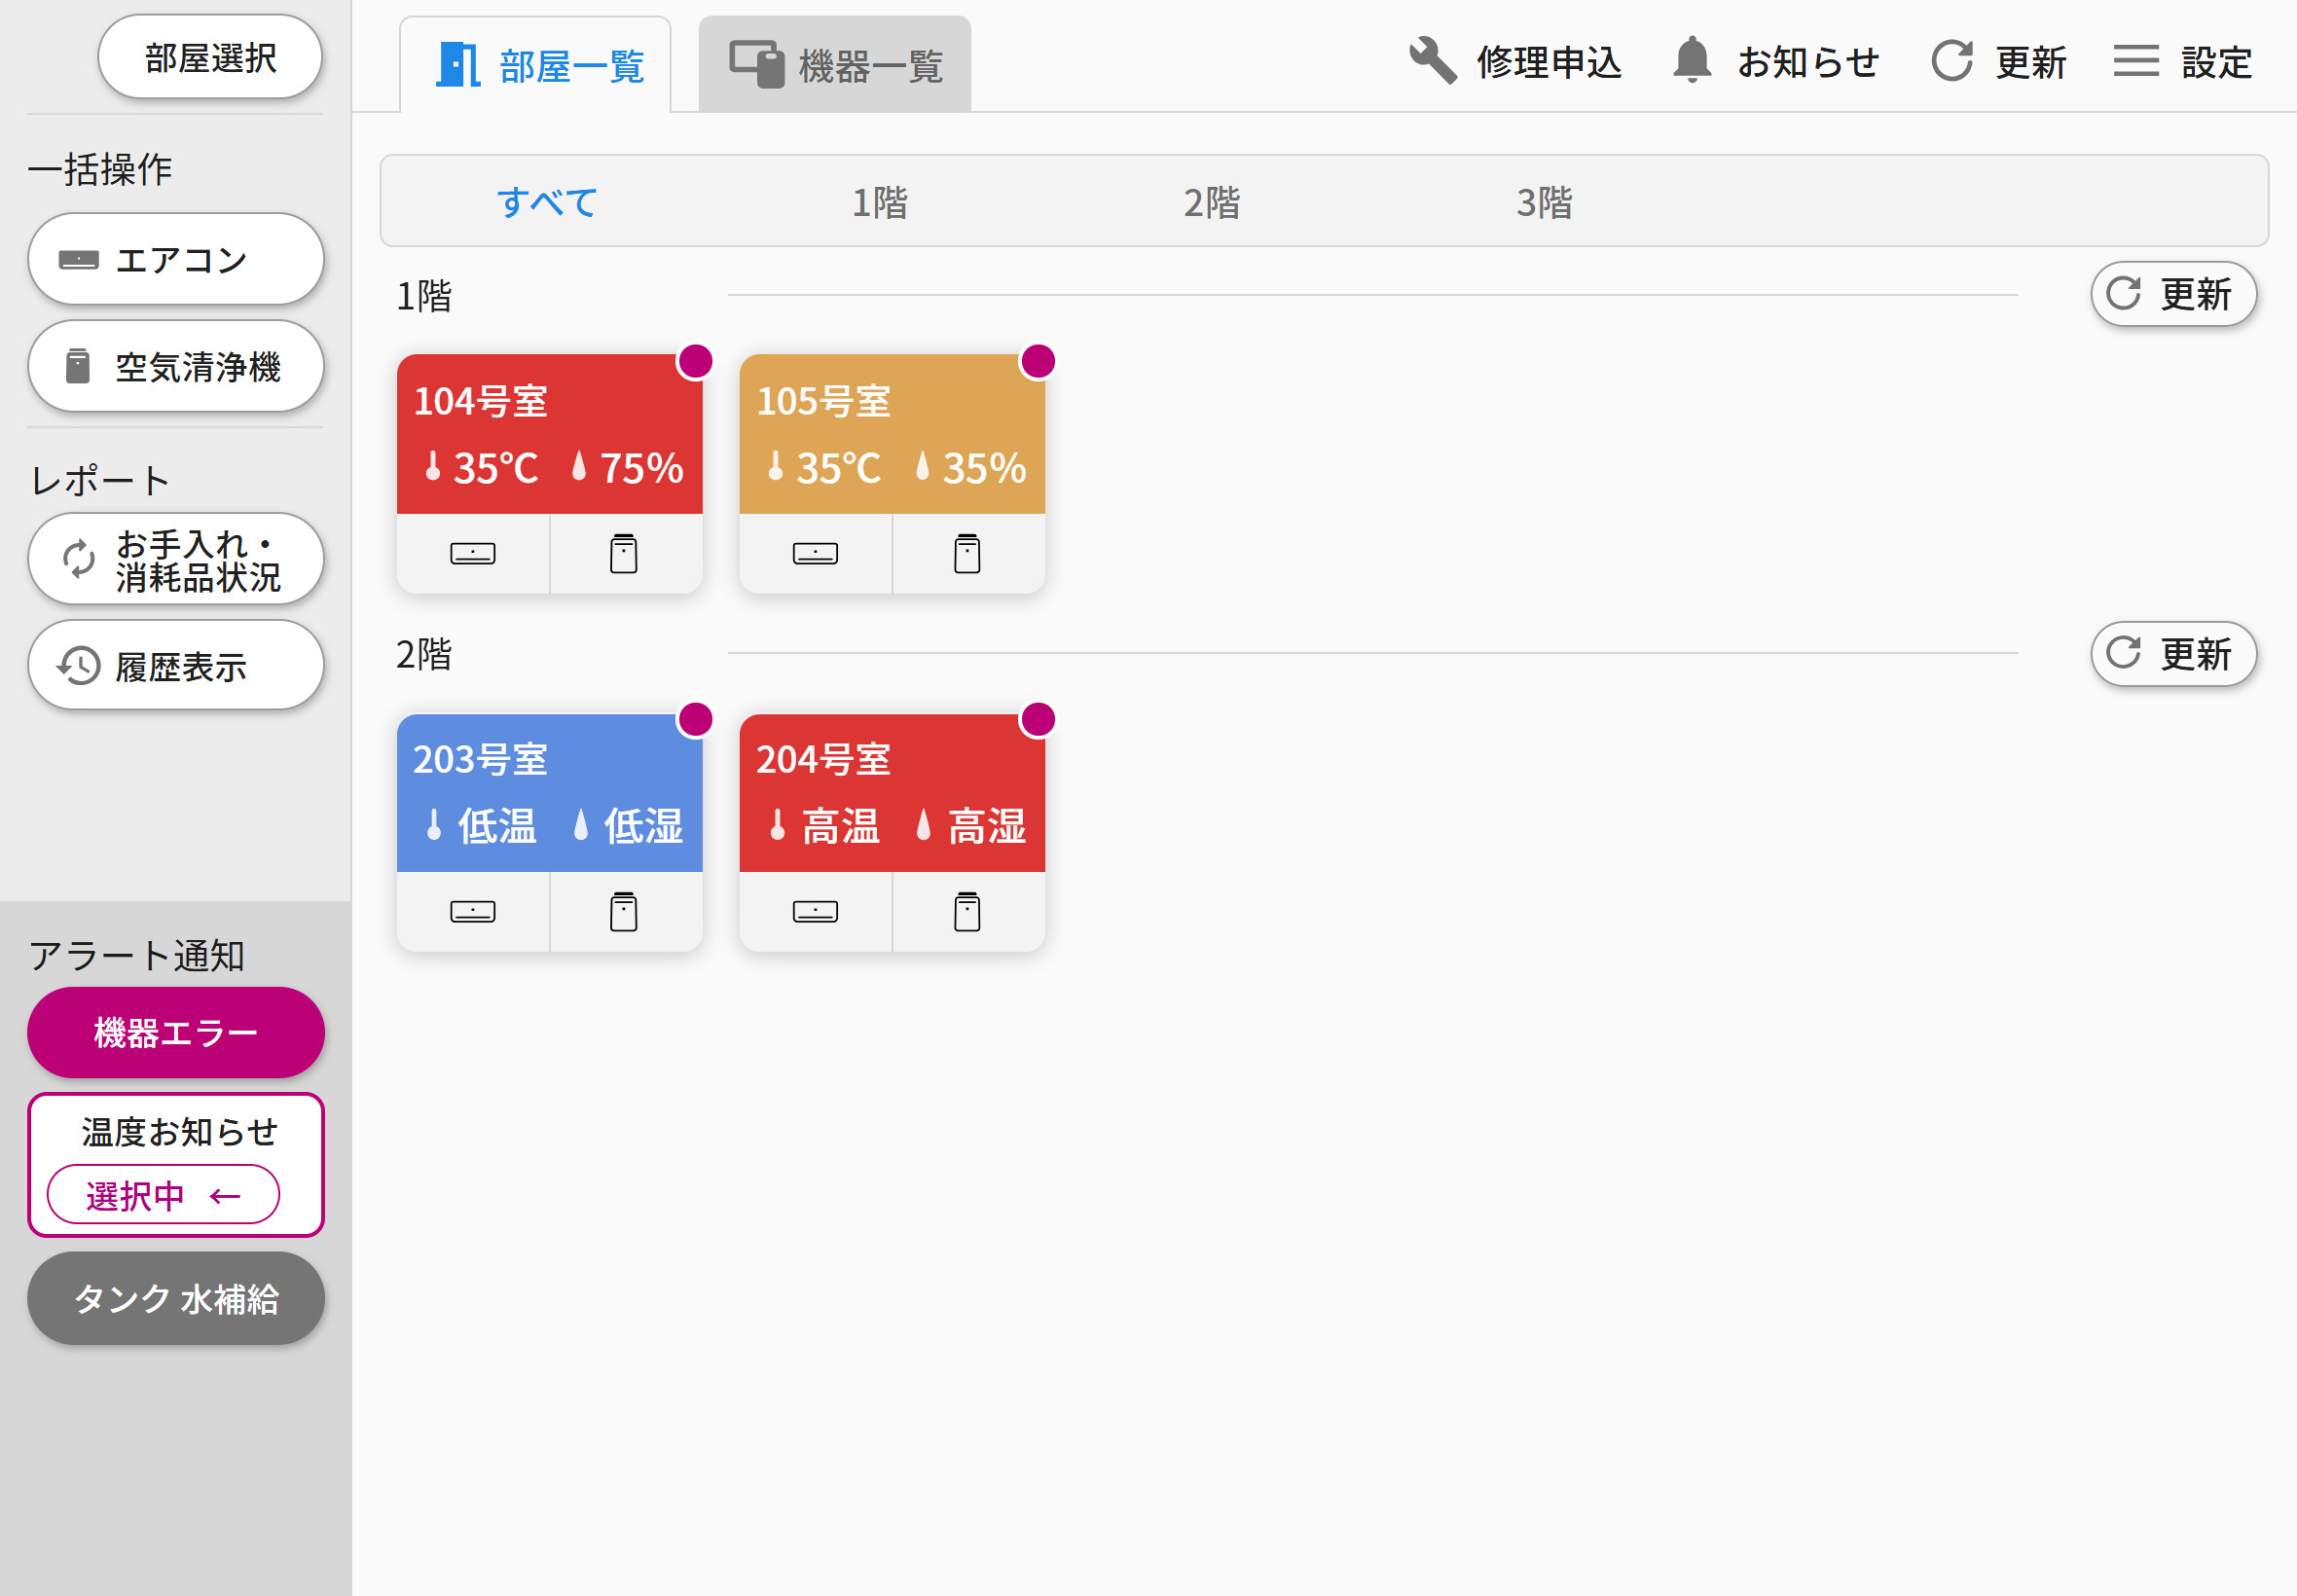
Task: Click air purifier icon for room 105
Action: [x=967, y=553]
